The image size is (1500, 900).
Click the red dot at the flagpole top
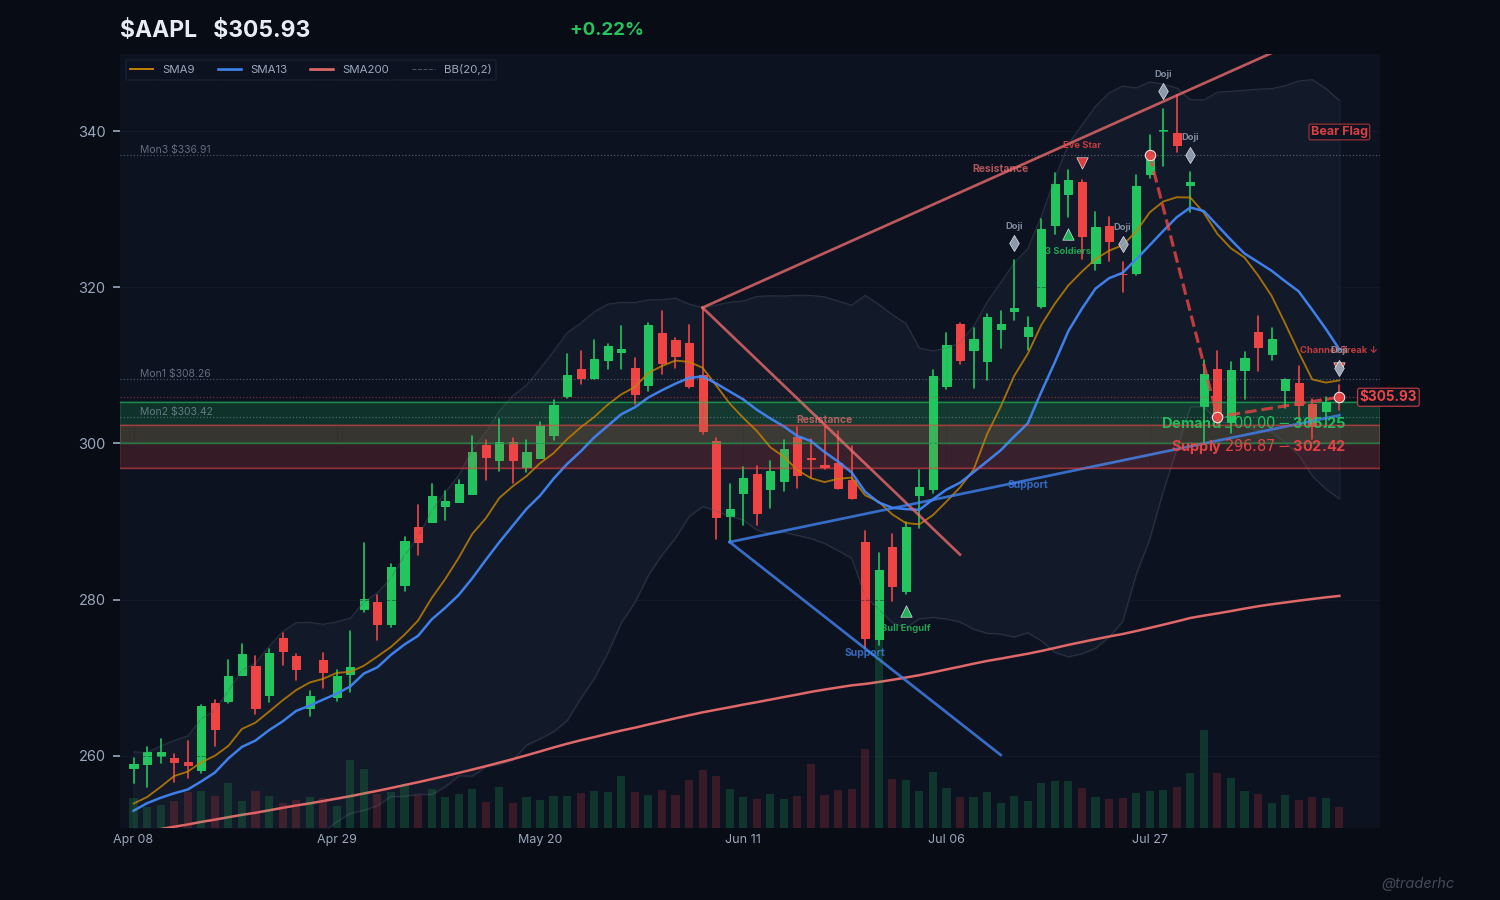tap(1150, 155)
